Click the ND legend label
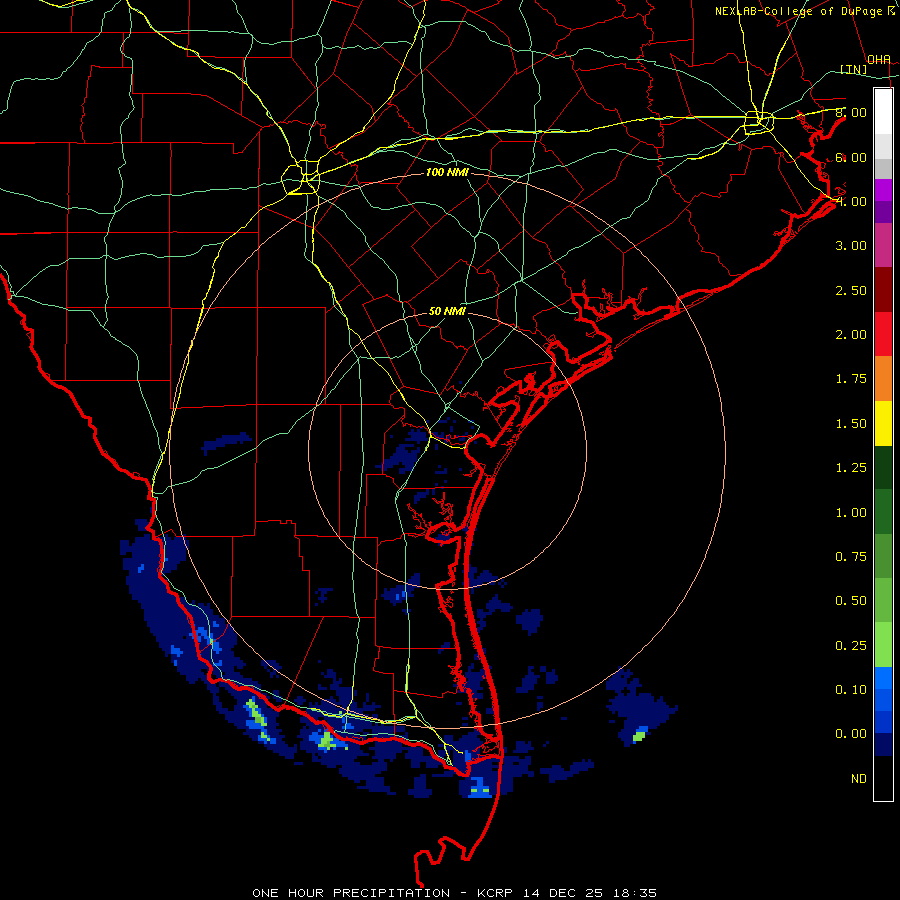This screenshot has height=900, width=900. pyautogui.click(x=859, y=779)
